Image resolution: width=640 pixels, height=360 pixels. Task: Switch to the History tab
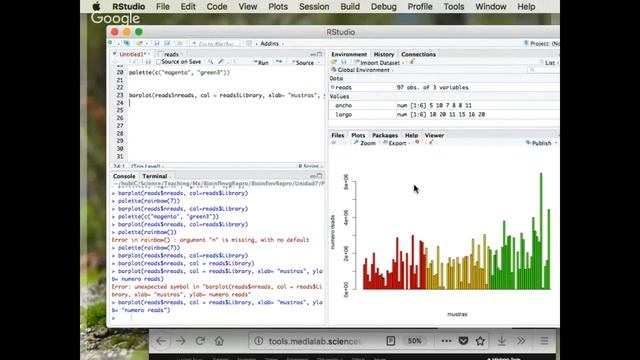[x=384, y=54]
